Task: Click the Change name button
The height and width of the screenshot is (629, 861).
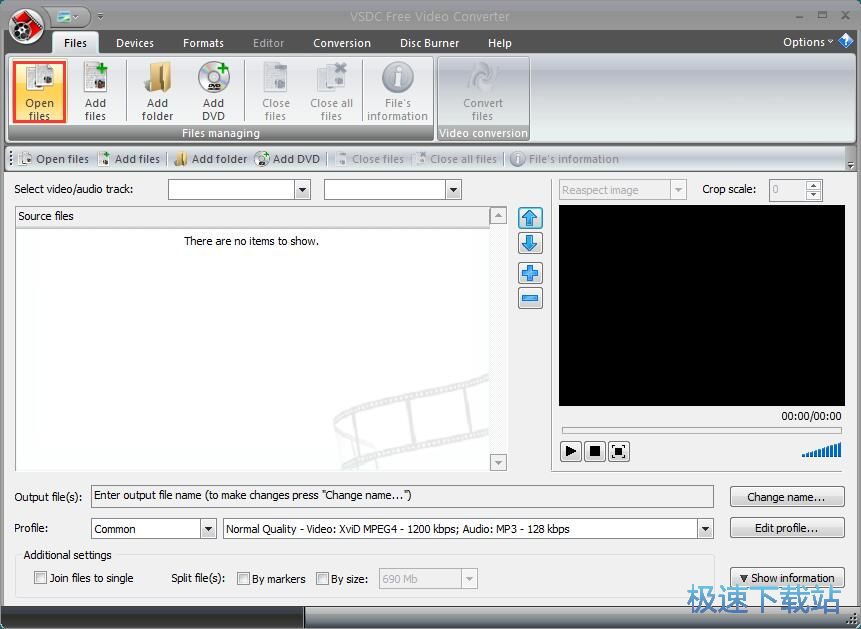Action: pos(787,496)
